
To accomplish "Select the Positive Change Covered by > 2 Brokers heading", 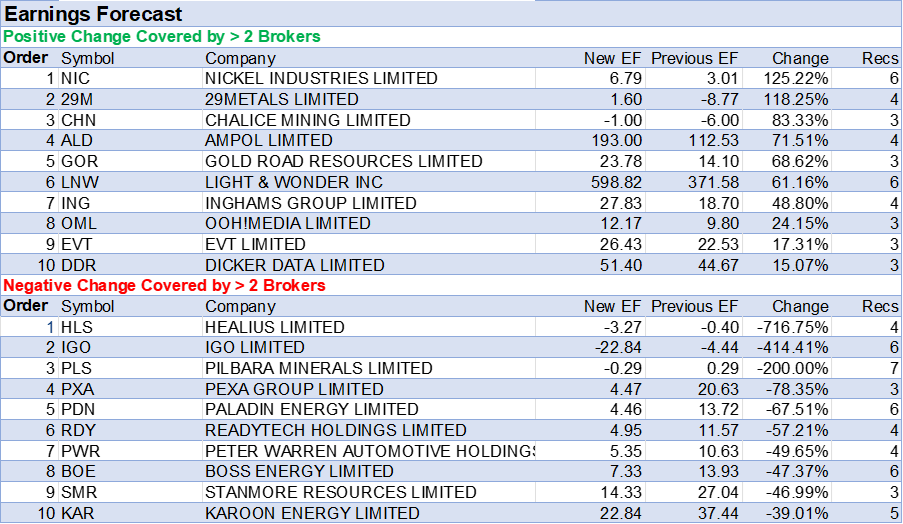I will click(x=162, y=37).
